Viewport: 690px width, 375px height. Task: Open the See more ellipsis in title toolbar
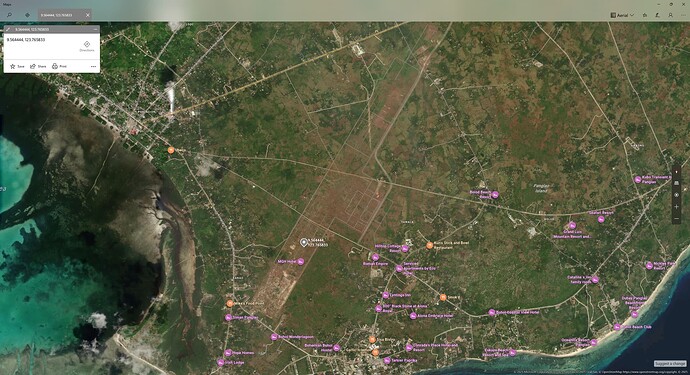click(683, 15)
